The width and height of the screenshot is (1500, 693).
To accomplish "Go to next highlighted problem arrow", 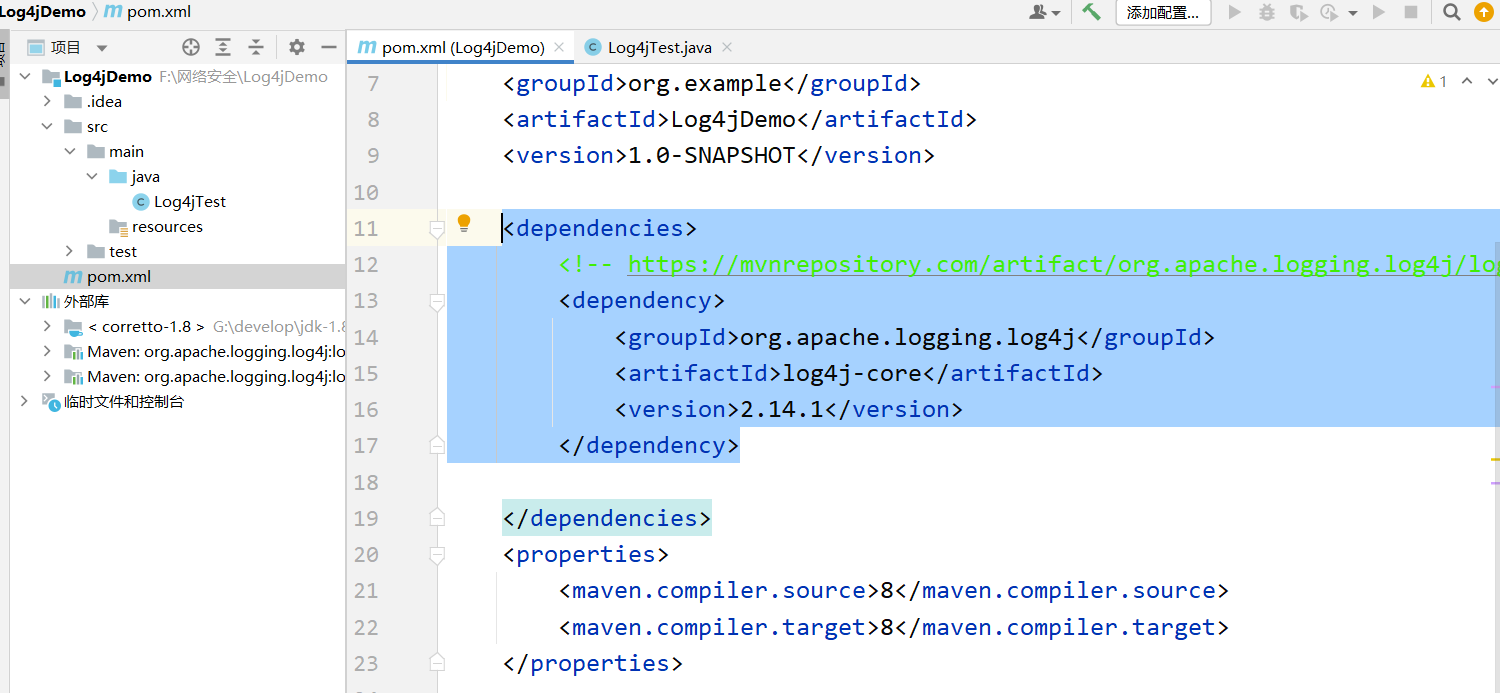I will [1493, 81].
